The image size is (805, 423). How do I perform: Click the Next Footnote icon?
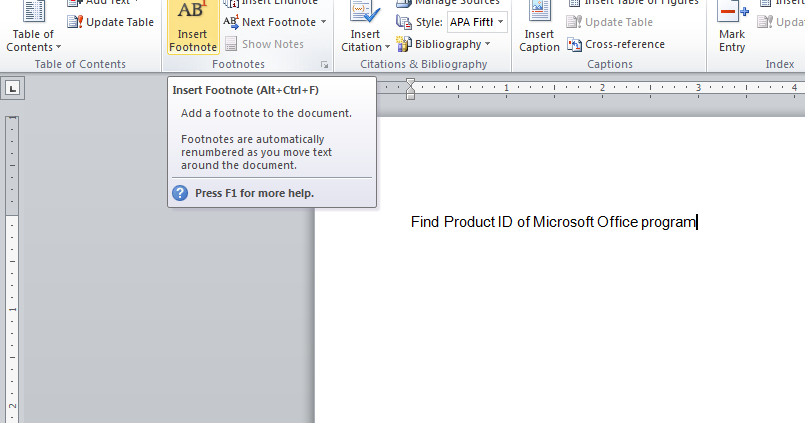coord(231,22)
